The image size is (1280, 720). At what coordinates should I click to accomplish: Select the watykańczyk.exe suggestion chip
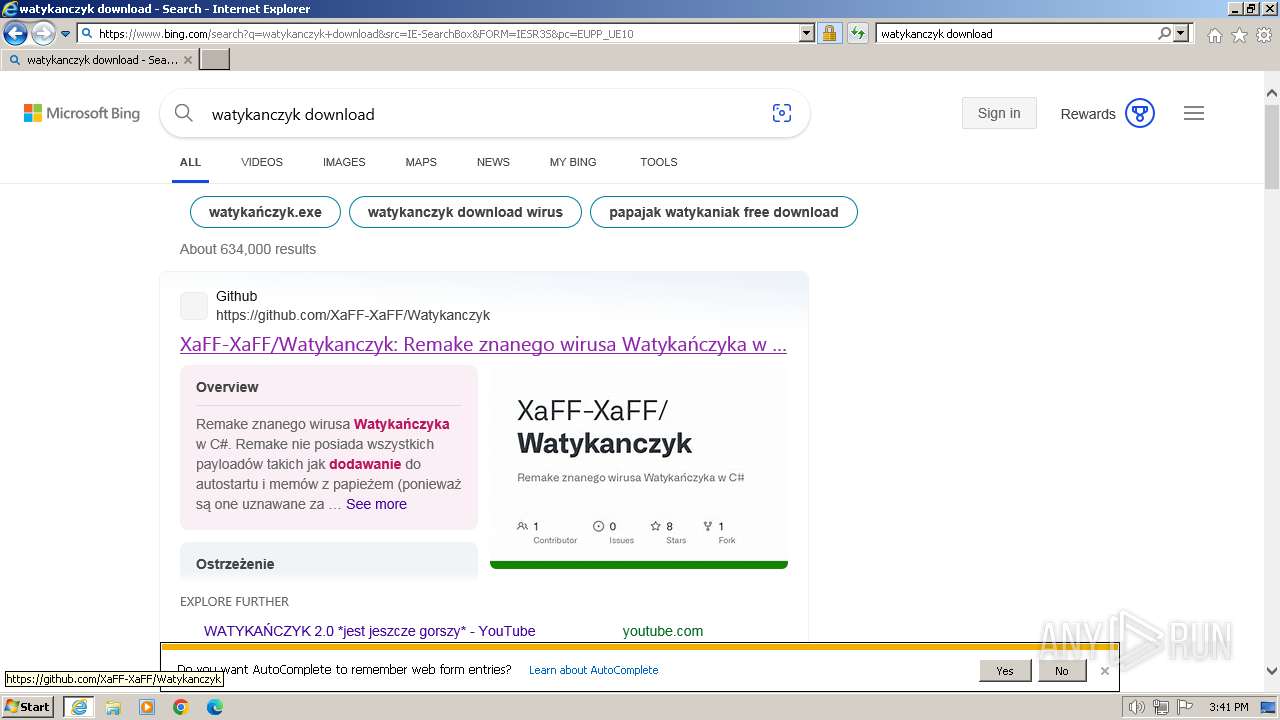pos(265,212)
